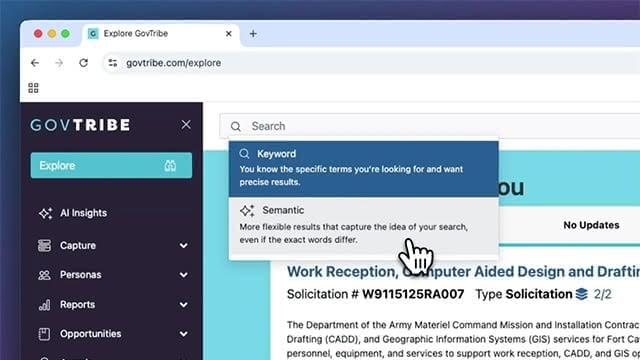Expand the Capture chevron
Screen dimensions: 640x360
(x=184, y=246)
